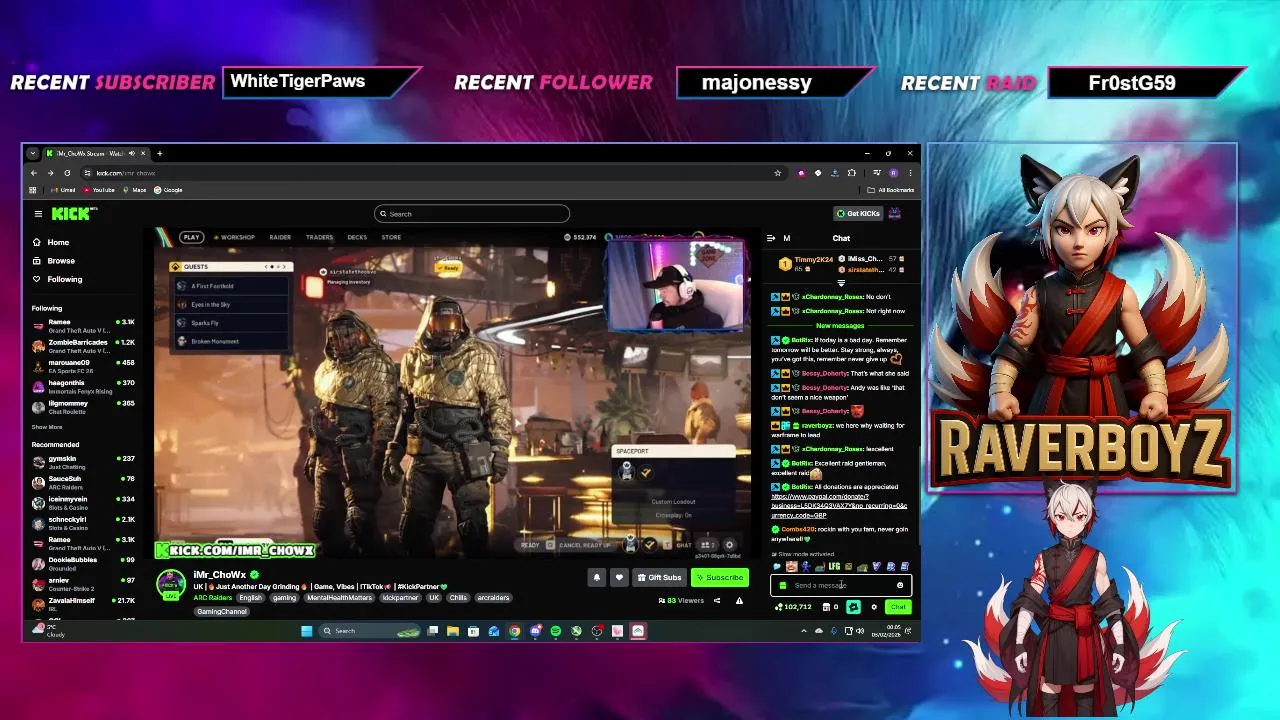
Task: Select the GamingChannel tag
Action: pyautogui.click(x=221, y=611)
